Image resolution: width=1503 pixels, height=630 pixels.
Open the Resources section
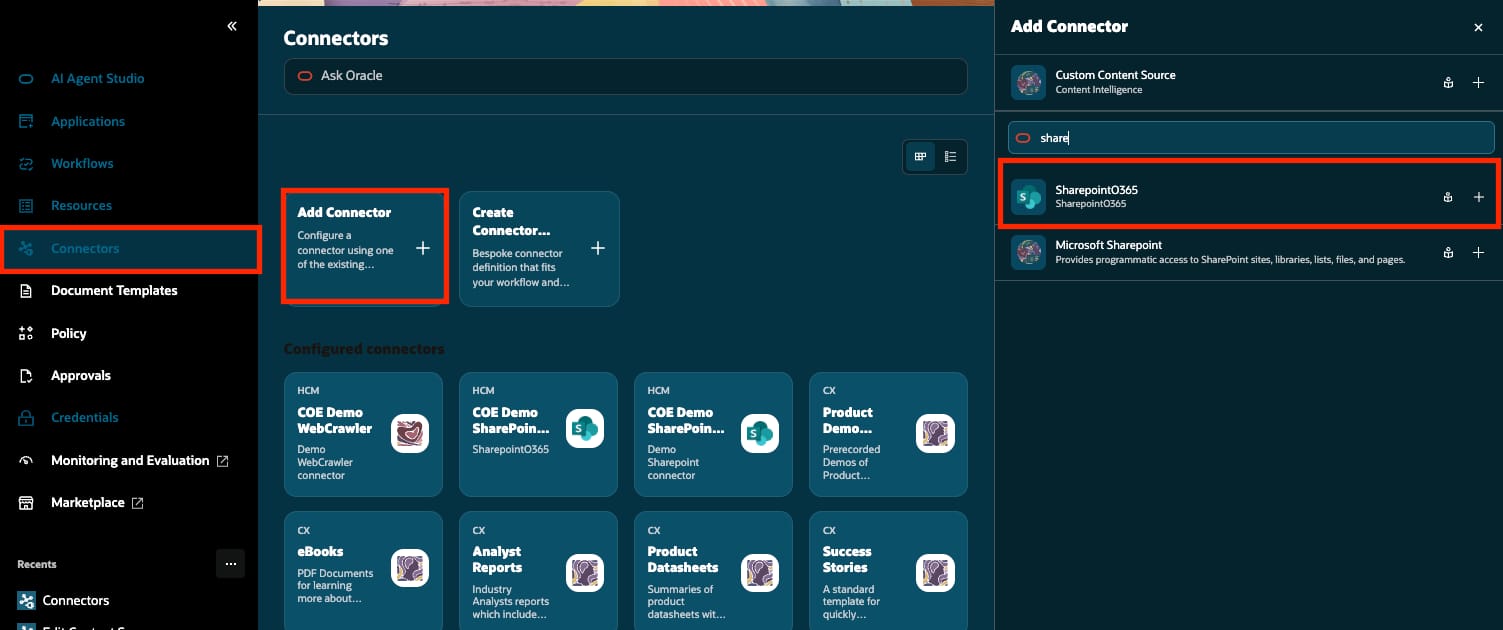click(81, 205)
